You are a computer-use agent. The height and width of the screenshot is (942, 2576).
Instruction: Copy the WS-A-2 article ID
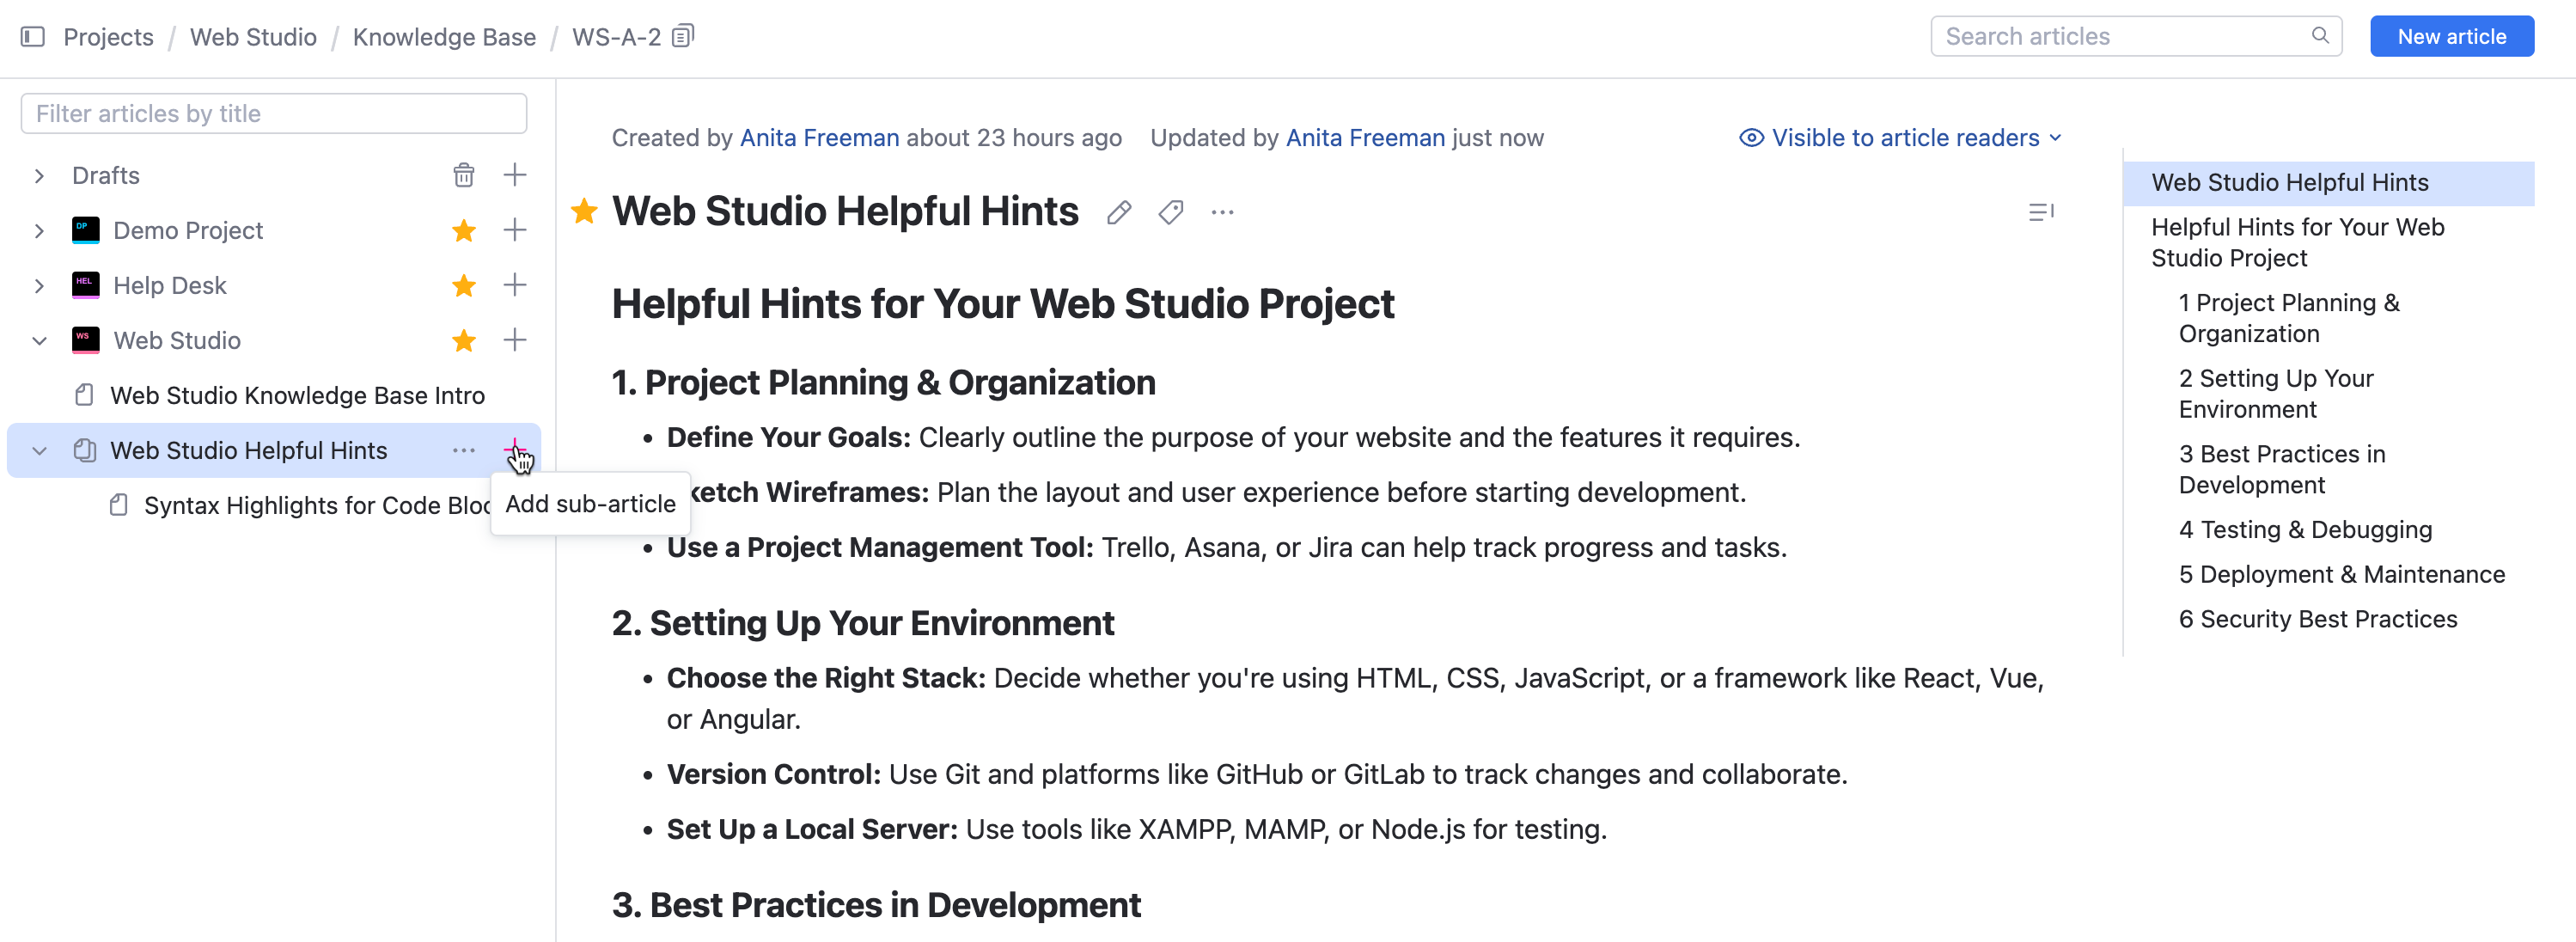pos(683,37)
